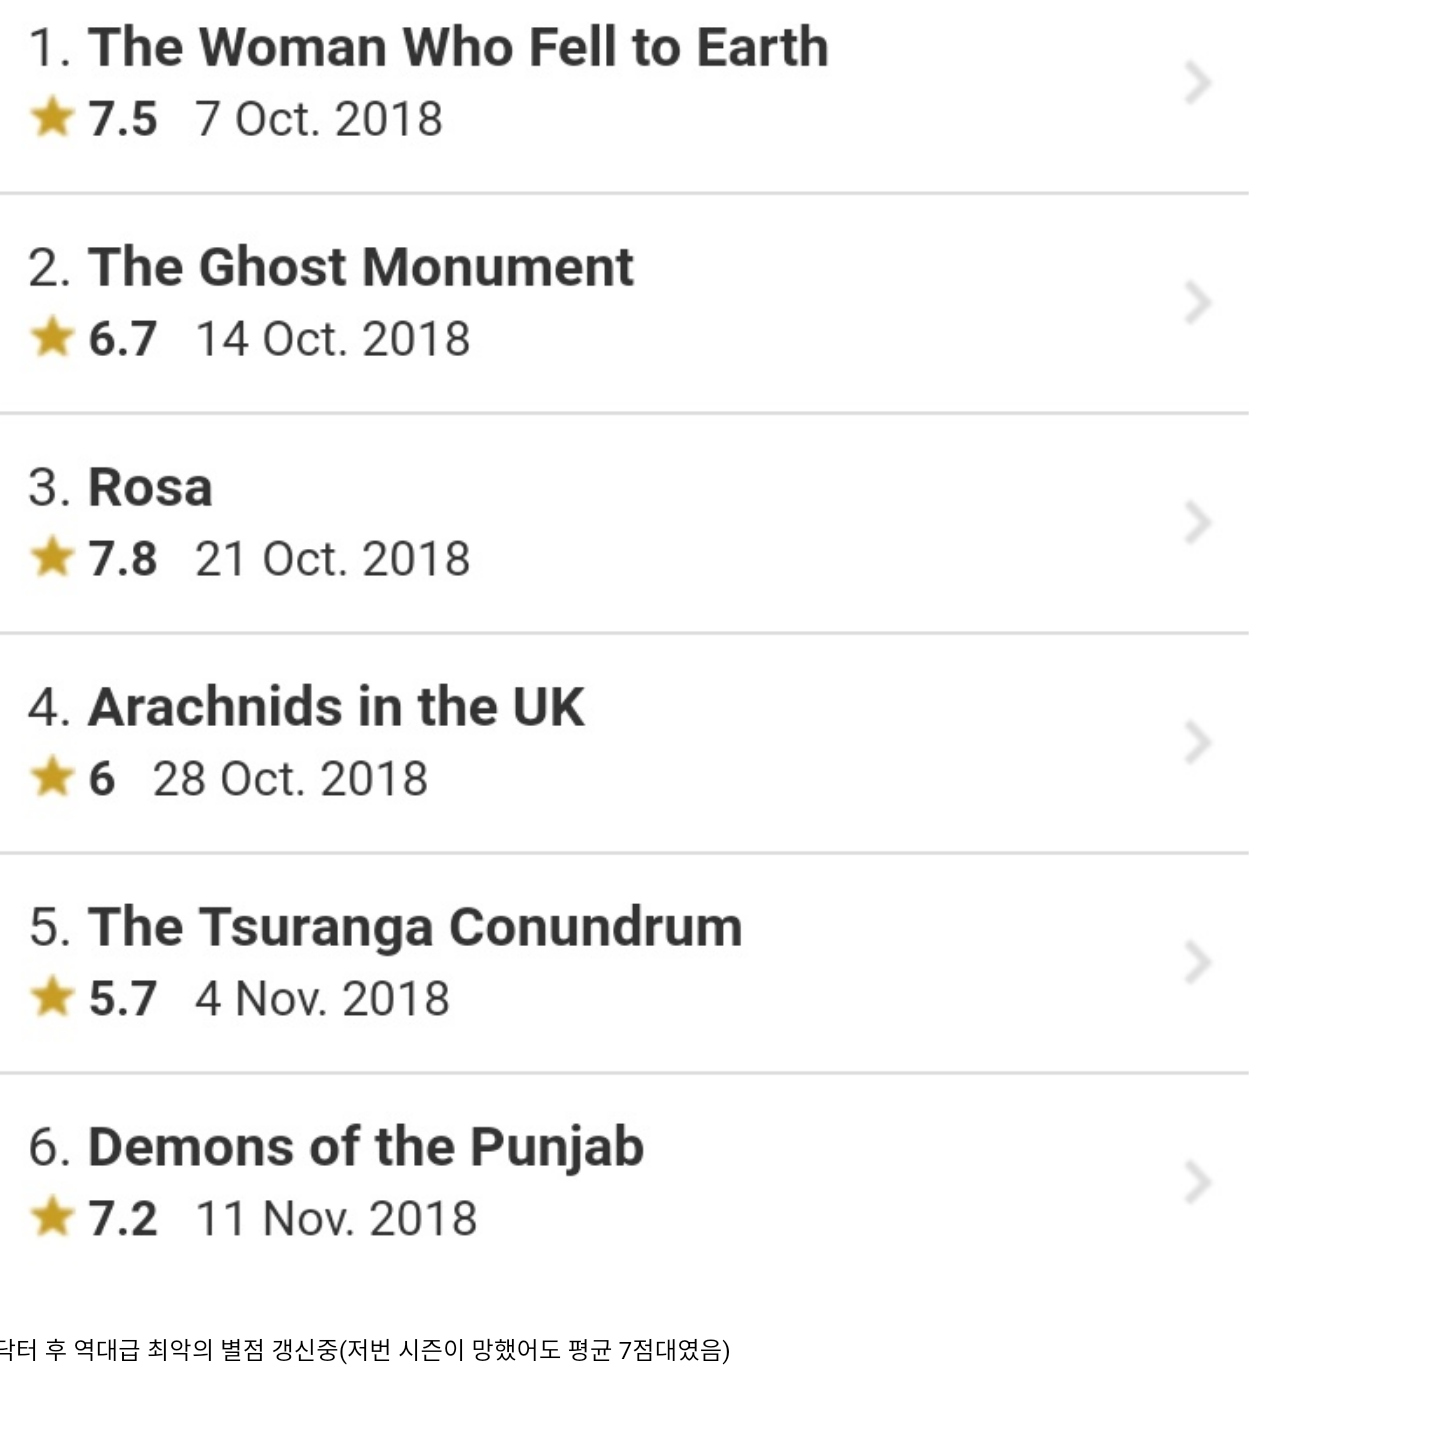
Task: Open Demons of the Punjab chevron arrow
Action: pos(1197,1182)
